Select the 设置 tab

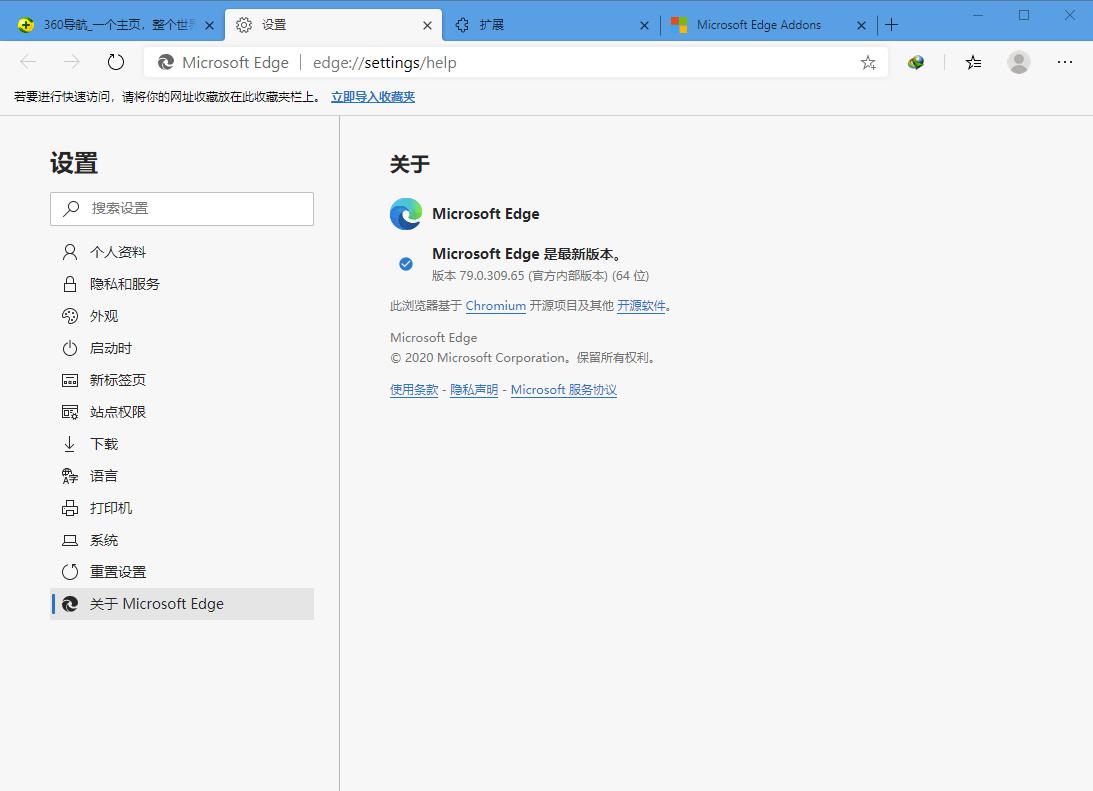coord(333,25)
